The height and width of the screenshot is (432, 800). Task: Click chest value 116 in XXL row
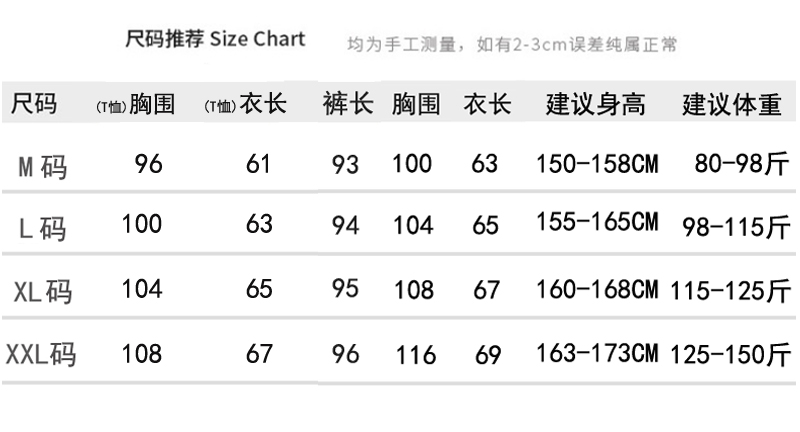[415, 355]
